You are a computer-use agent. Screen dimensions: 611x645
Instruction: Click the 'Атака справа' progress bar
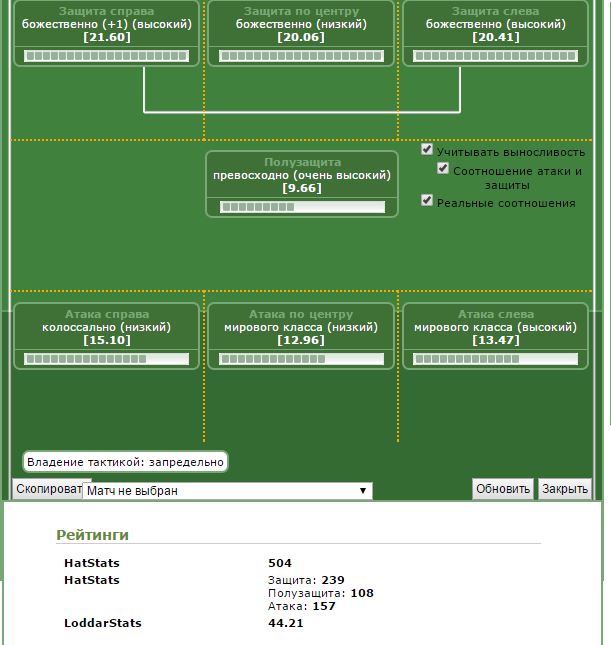coord(106,358)
